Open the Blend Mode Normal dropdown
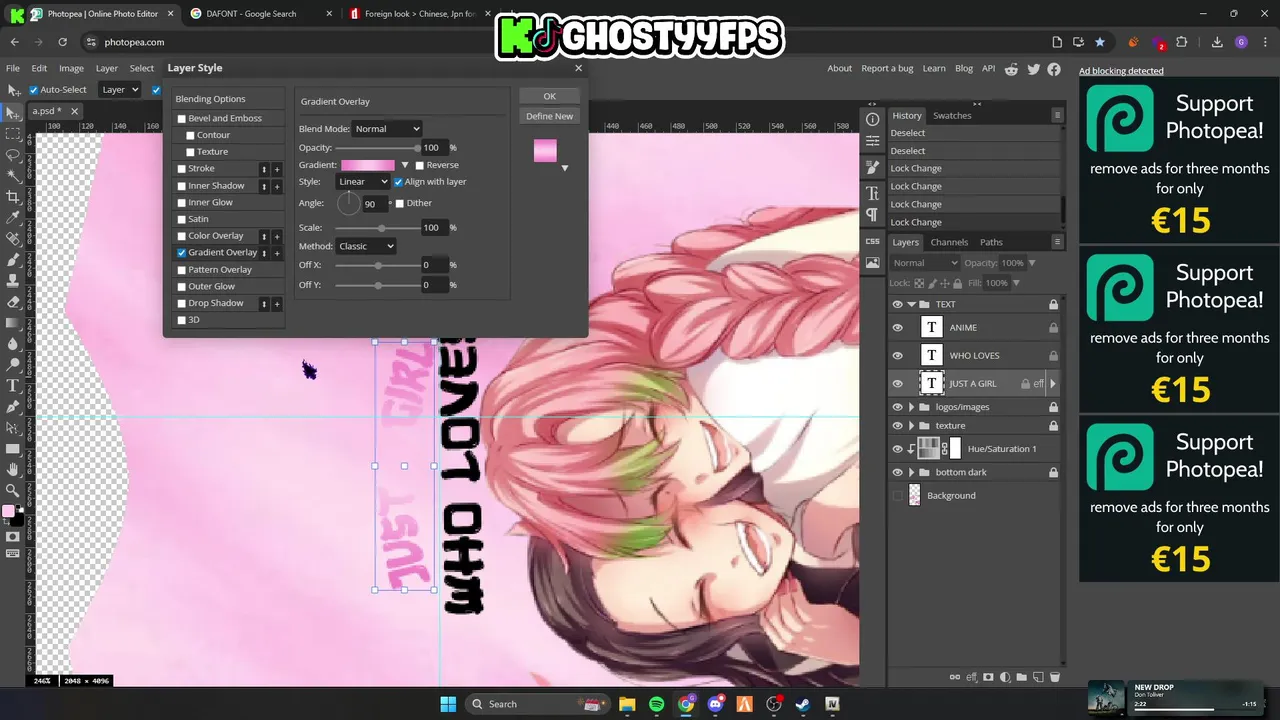The width and height of the screenshot is (1280, 720). click(x=387, y=129)
